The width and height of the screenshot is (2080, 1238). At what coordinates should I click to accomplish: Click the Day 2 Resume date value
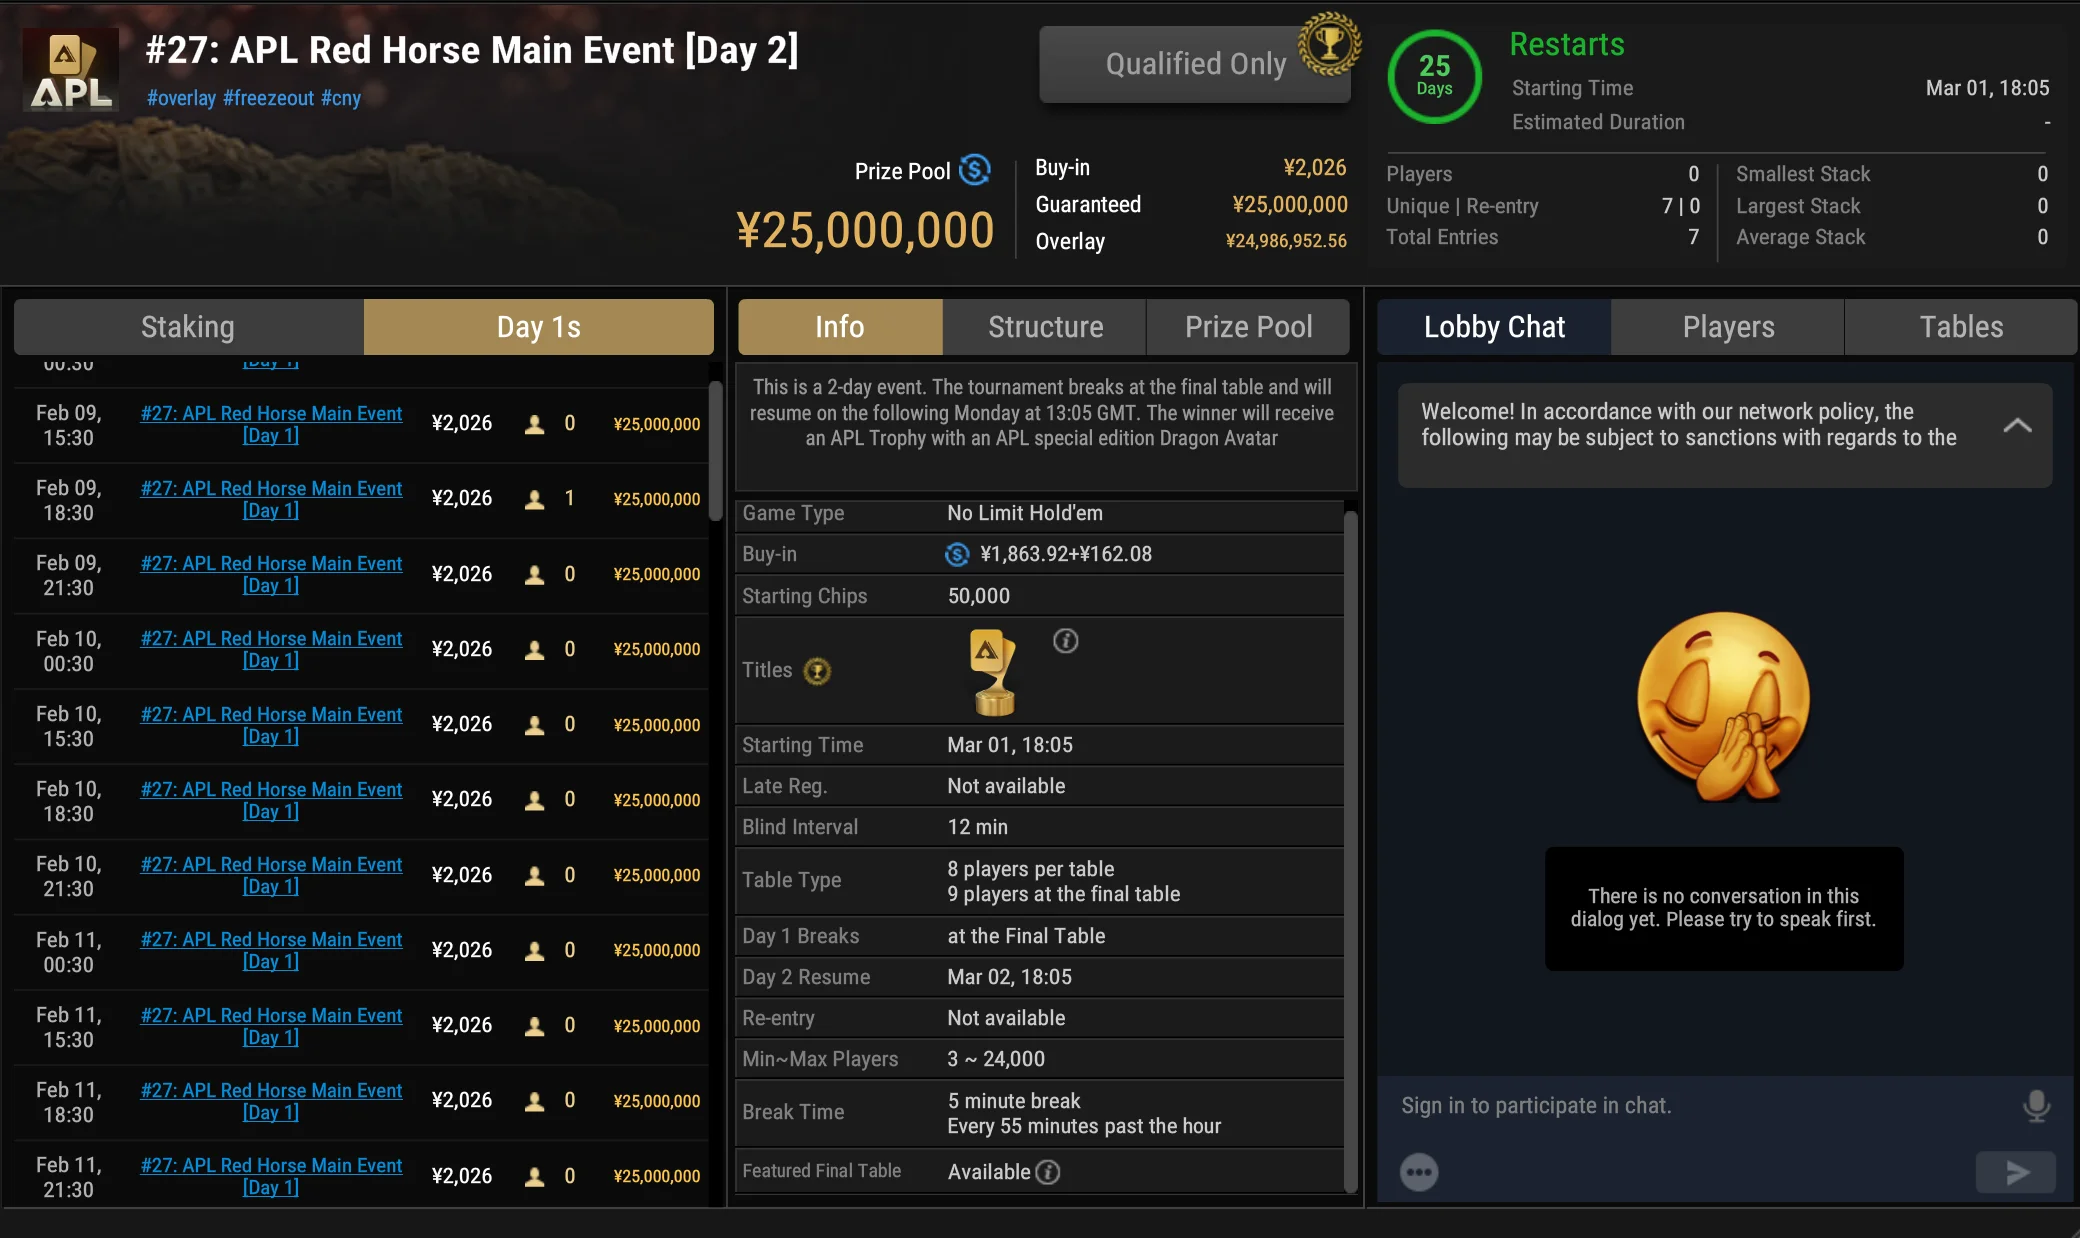pyautogui.click(x=1010, y=977)
